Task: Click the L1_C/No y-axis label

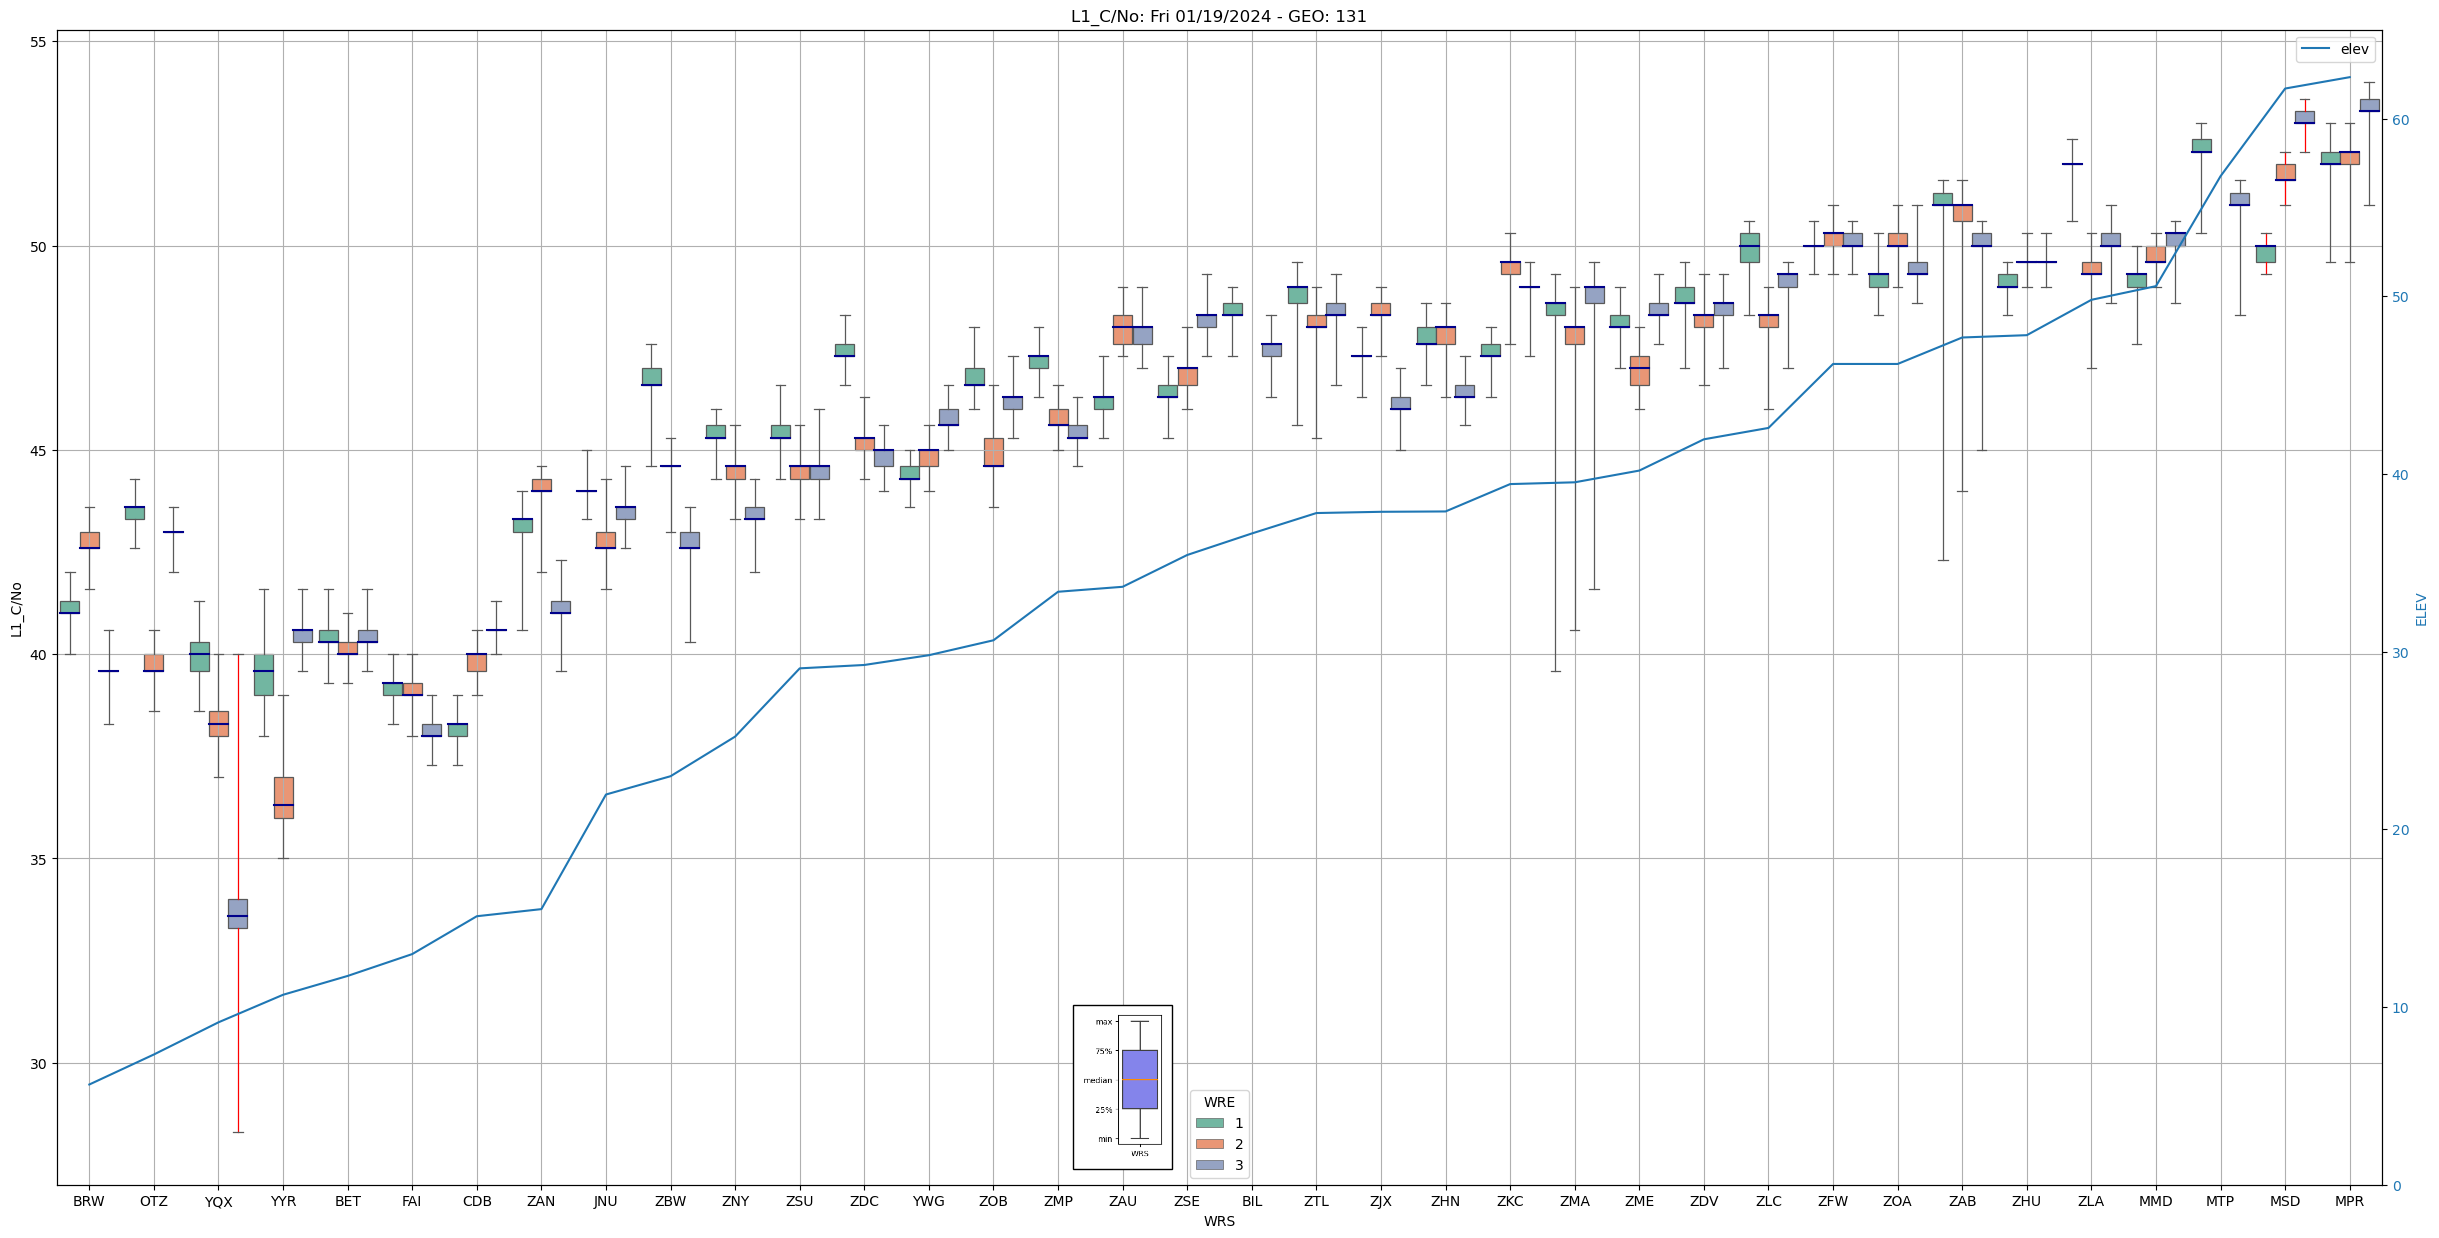Action: [16, 609]
